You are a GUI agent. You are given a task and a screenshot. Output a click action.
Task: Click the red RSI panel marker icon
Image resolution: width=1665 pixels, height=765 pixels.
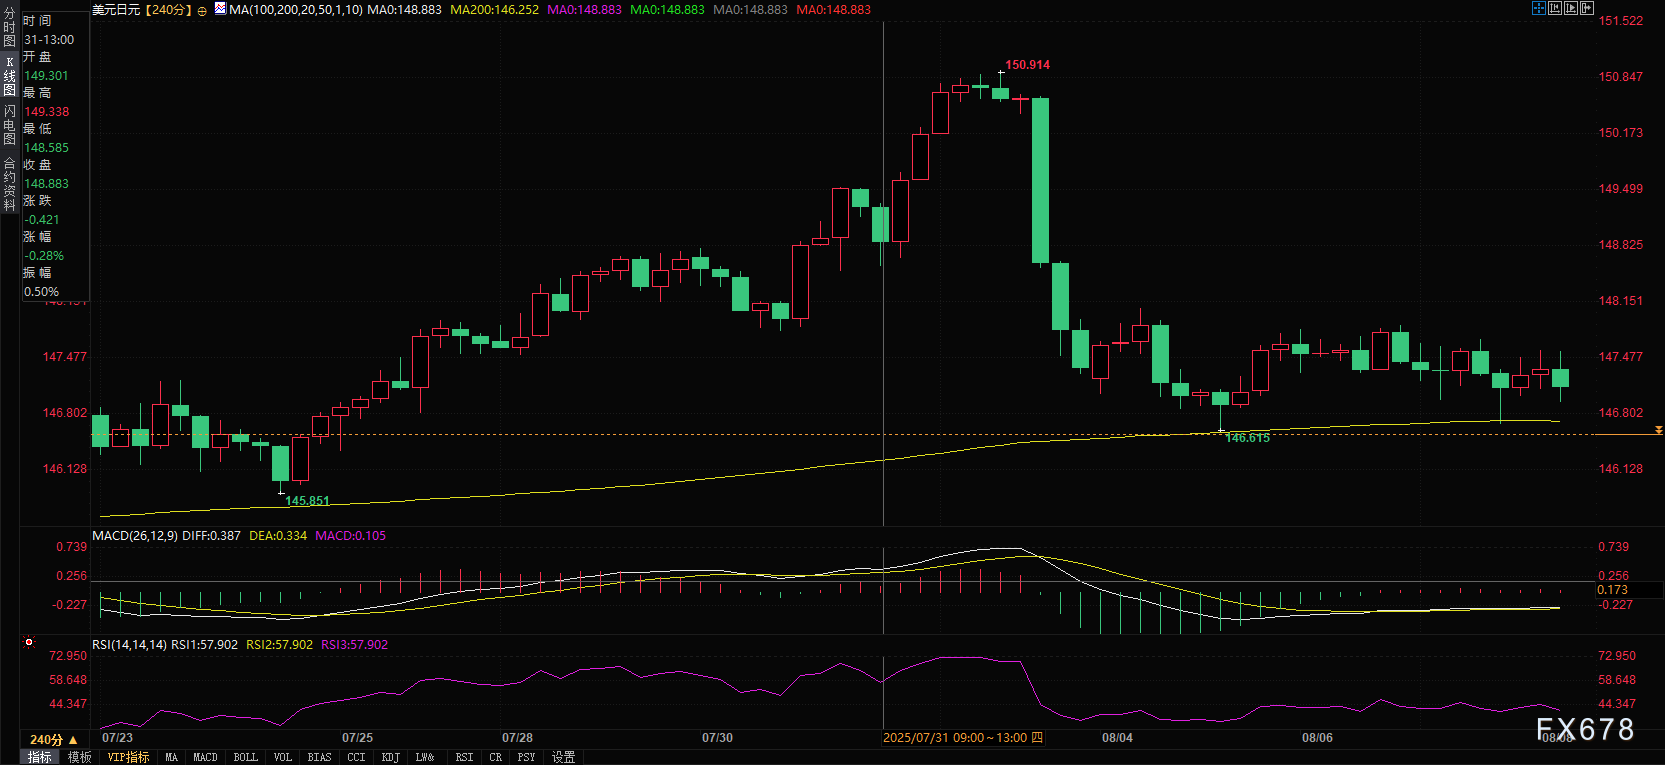29,643
